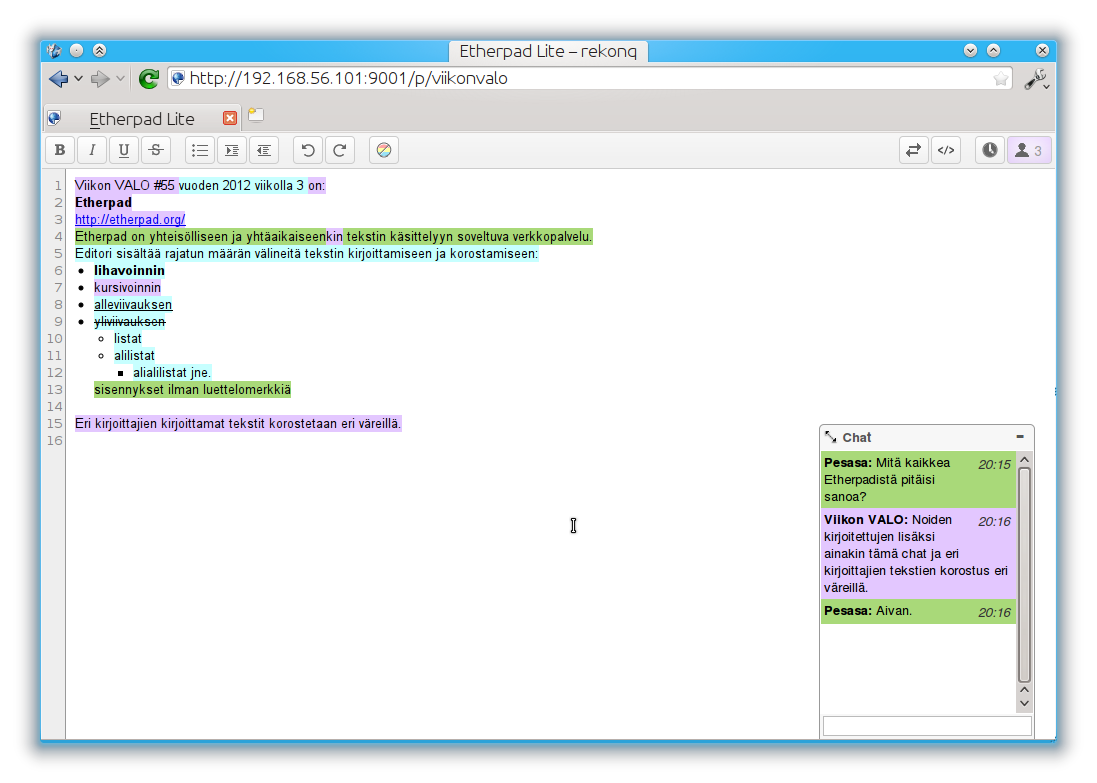Indent the current line

[x=232, y=150]
